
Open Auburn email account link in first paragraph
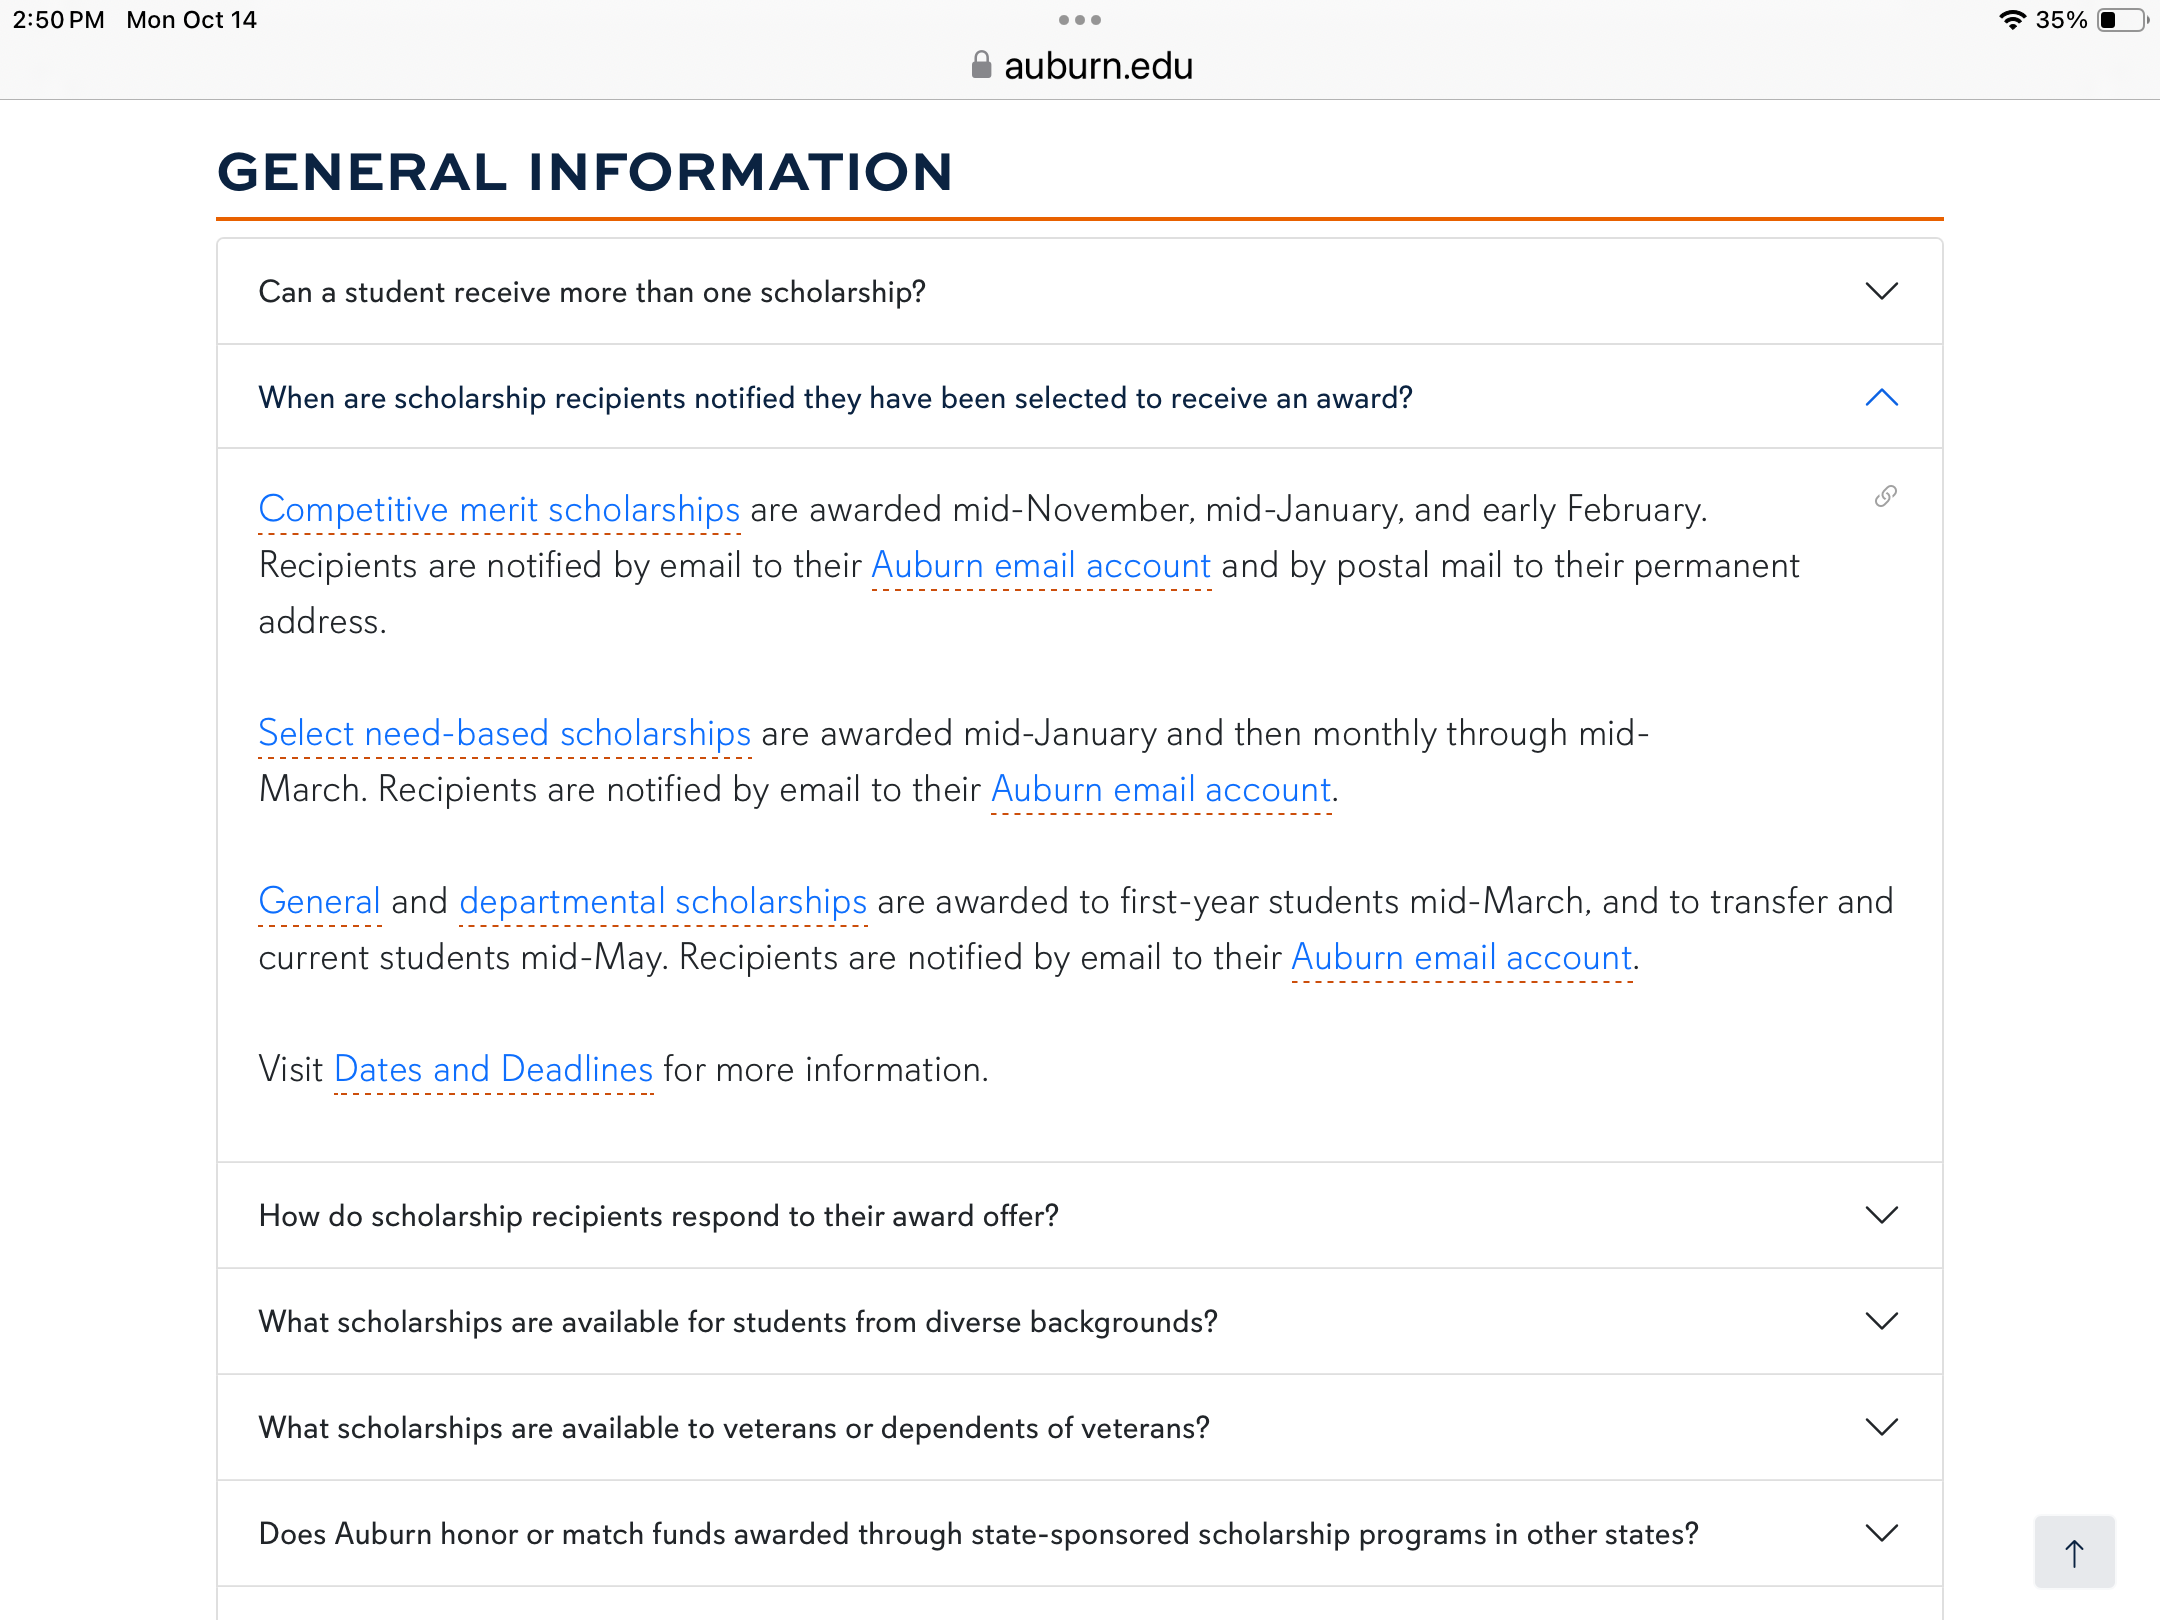point(1041,566)
